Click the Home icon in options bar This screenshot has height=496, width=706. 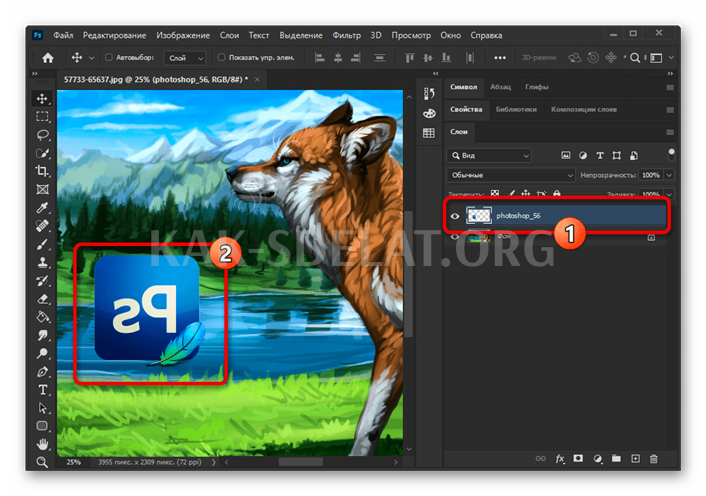[48, 58]
